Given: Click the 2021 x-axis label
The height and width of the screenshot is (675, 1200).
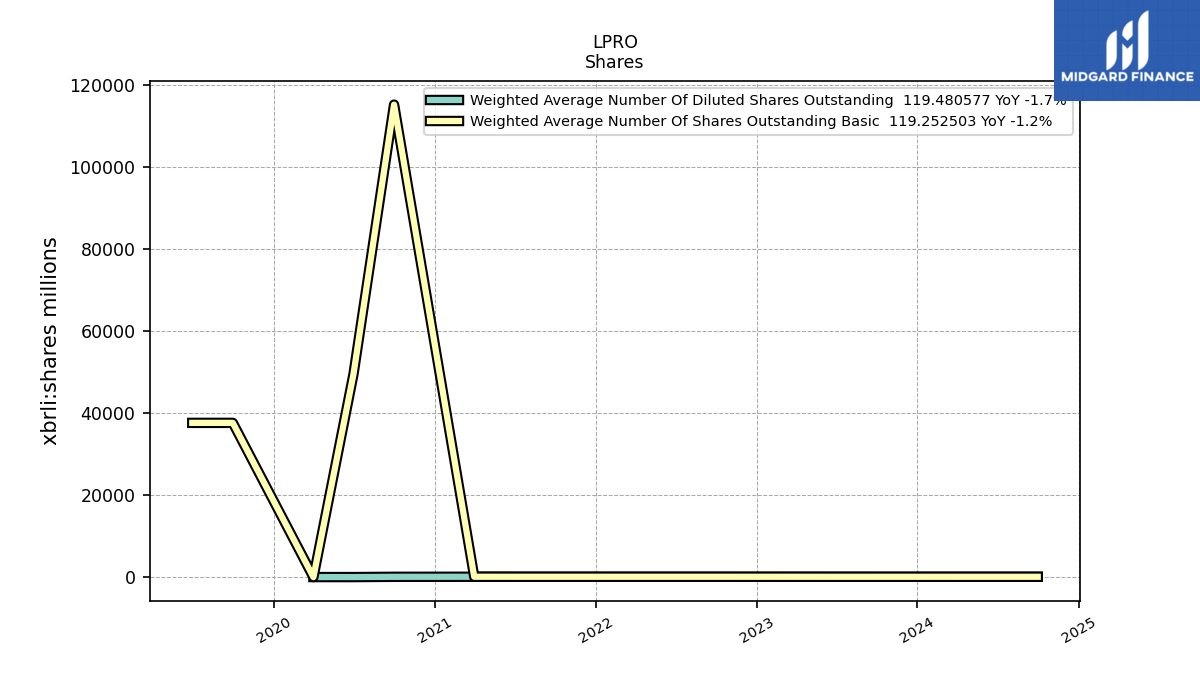Looking at the screenshot, I should 434,630.
